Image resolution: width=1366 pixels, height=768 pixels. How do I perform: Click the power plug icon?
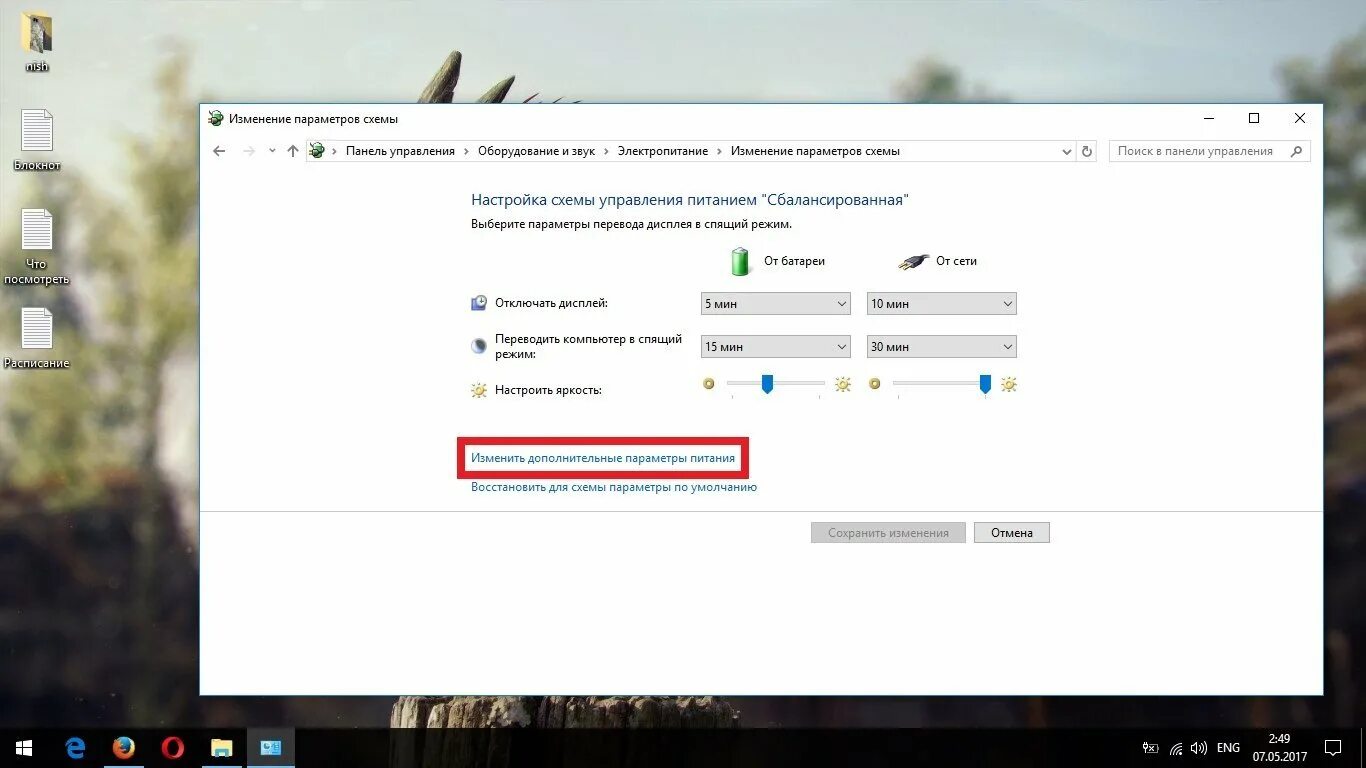(912, 262)
